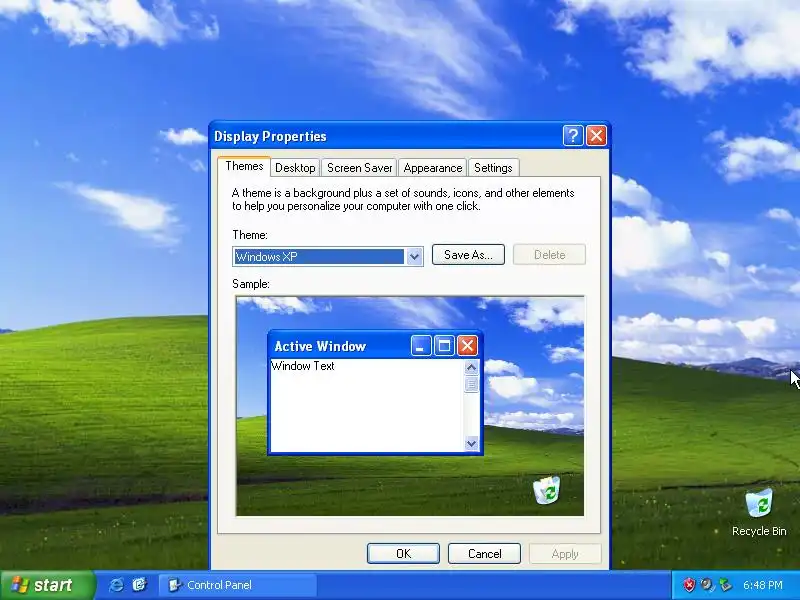
Task: Click the sample window scroll down arrow
Action: tap(471, 443)
